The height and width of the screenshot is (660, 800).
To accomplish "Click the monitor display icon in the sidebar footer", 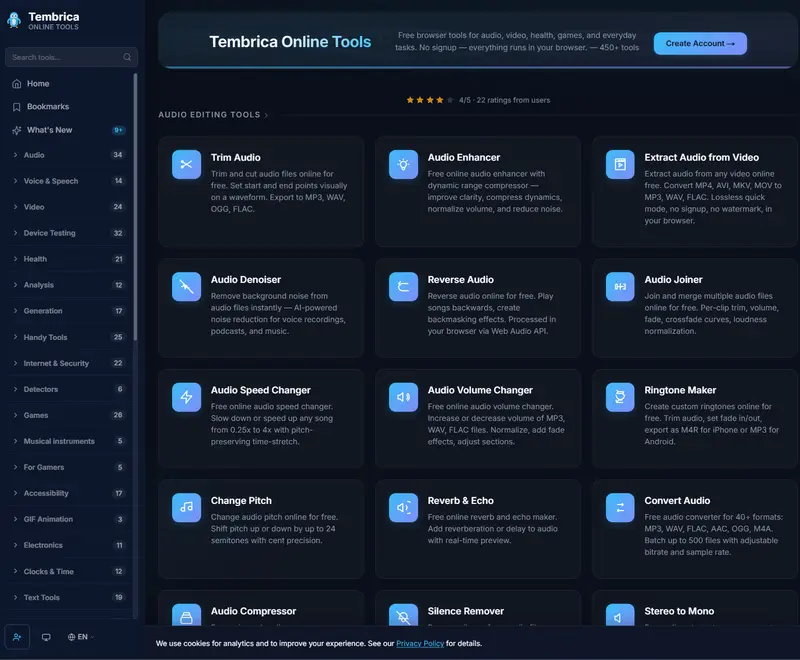I will [46, 637].
